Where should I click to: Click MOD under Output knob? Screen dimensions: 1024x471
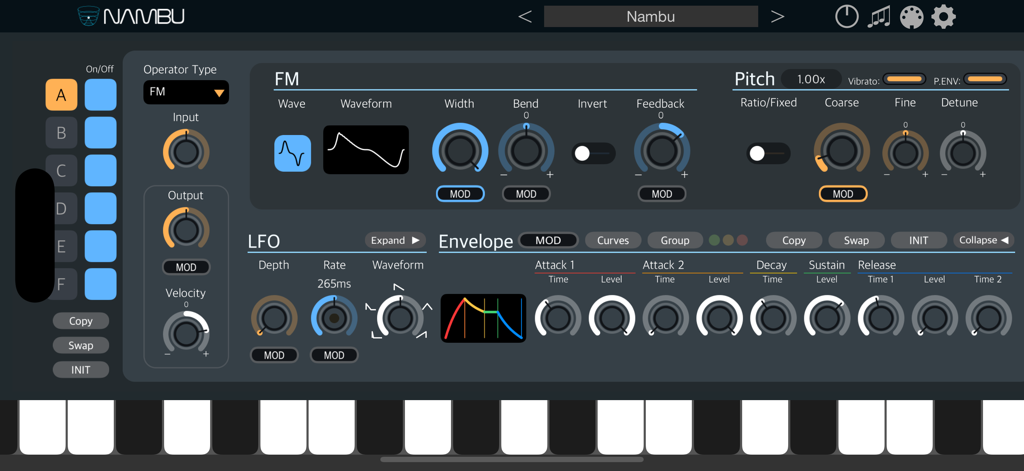pyautogui.click(x=186, y=267)
